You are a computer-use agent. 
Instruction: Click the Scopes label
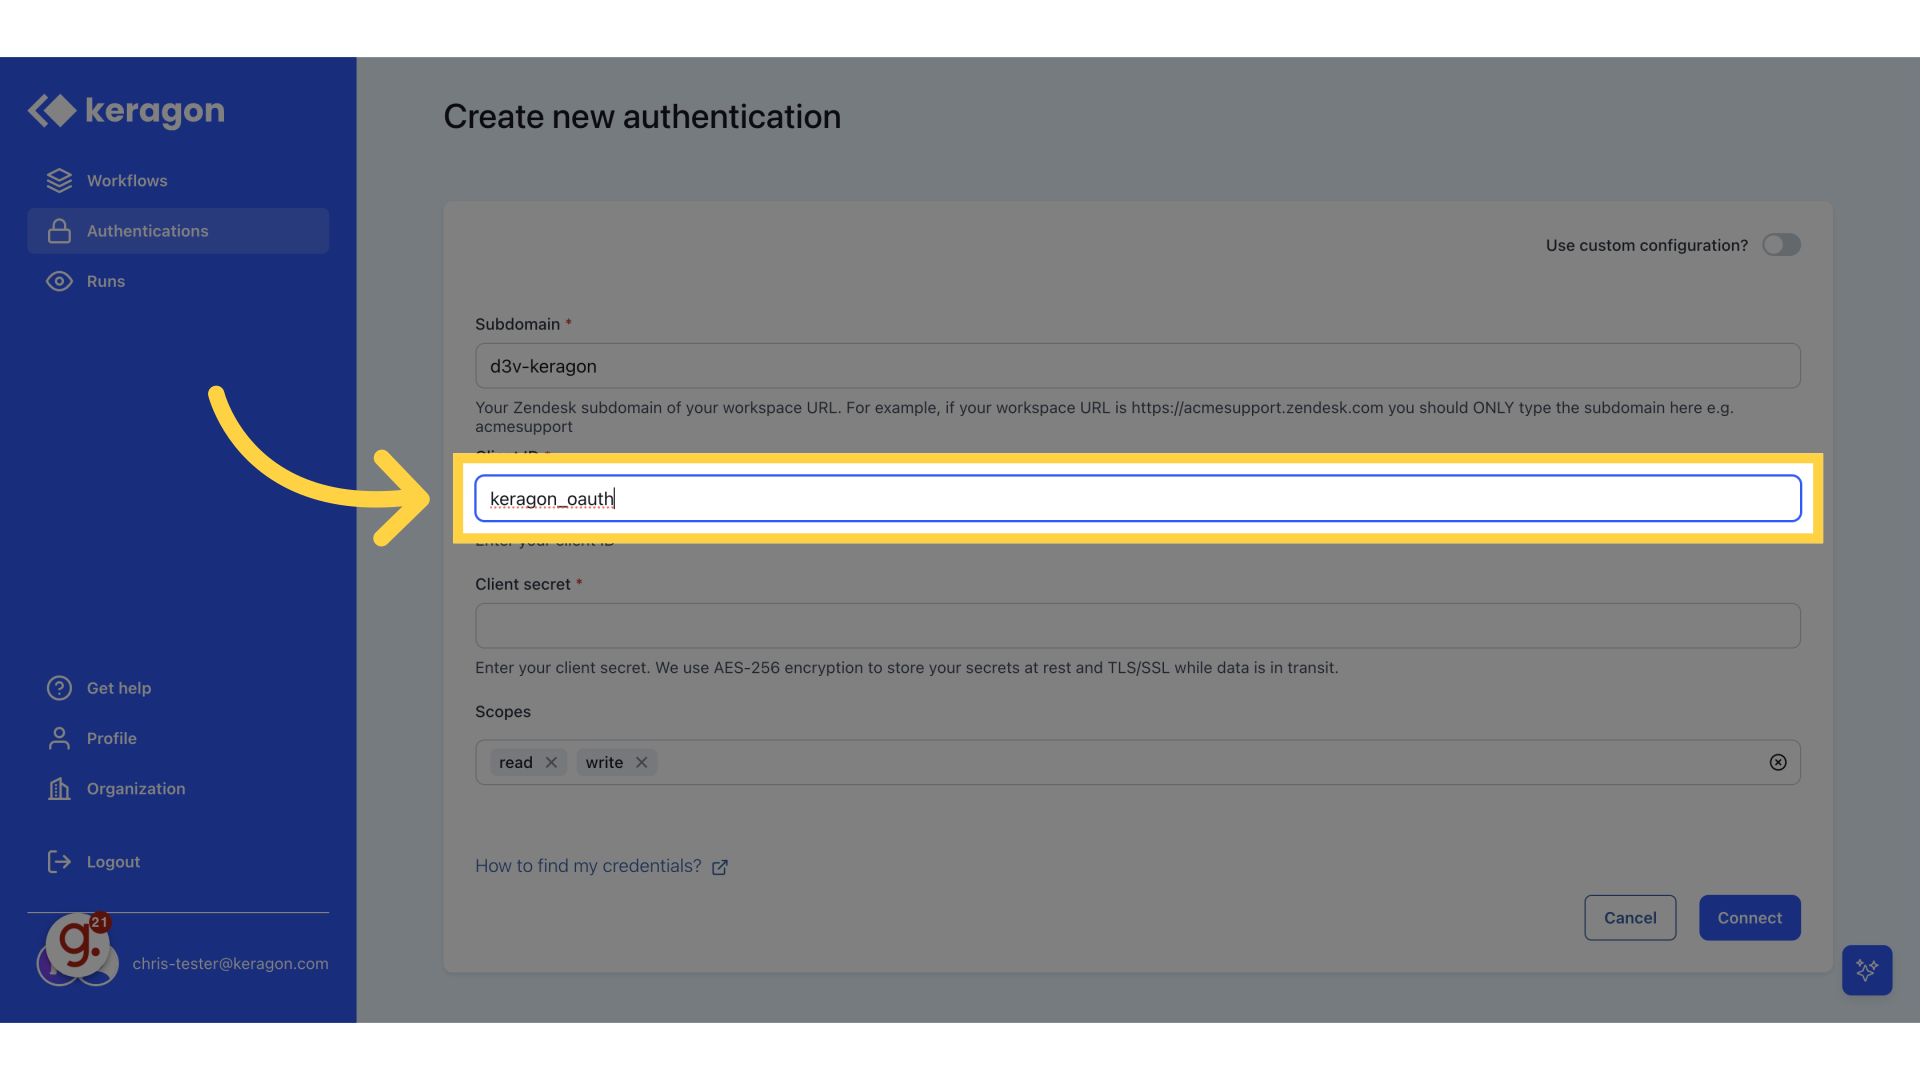pyautogui.click(x=503, y=712)
